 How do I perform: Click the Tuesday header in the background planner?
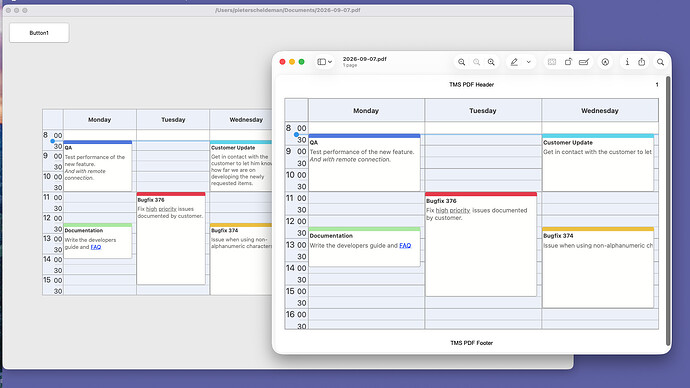coord(173,120)
